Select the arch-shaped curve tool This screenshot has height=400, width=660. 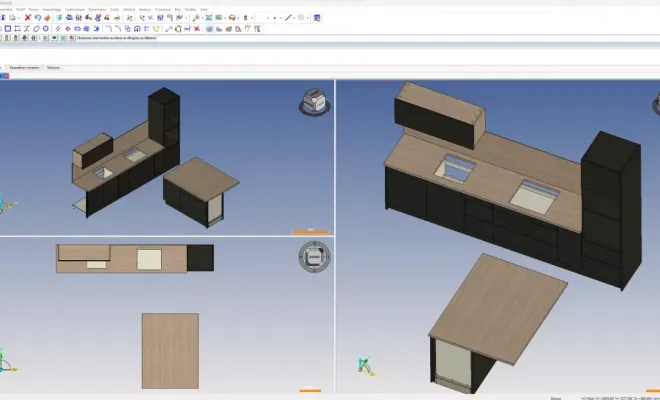137,29
